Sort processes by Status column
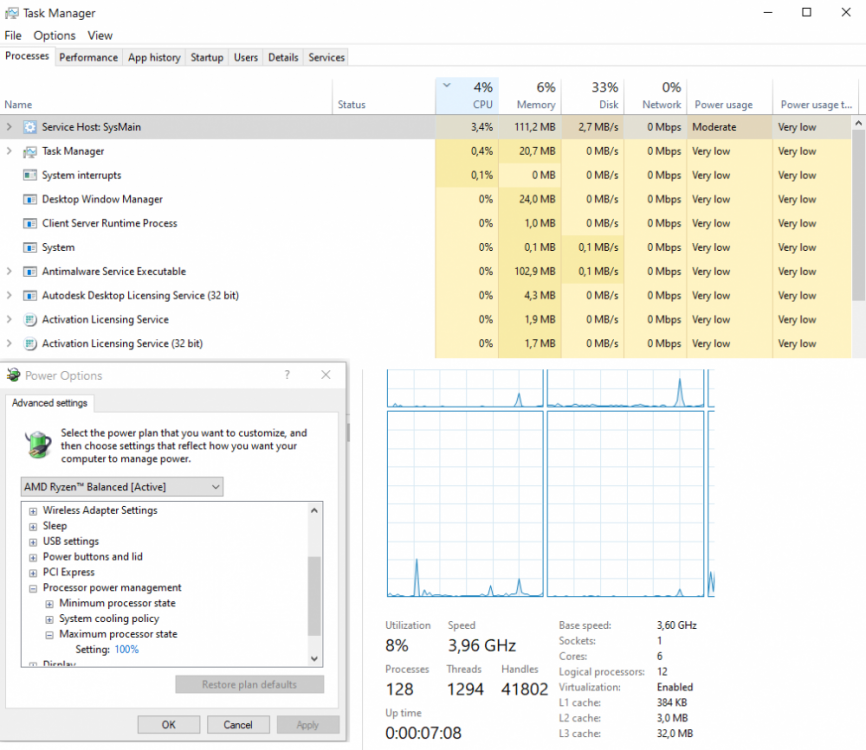The image size is (866, 750). pos(384,96)
